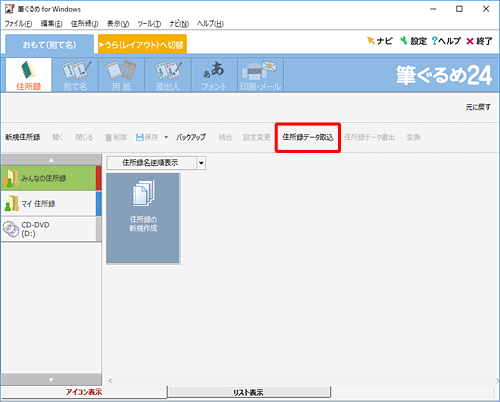Click 新規住所録 button
This screenshot has height=402, width=500.
click(22, 137)
